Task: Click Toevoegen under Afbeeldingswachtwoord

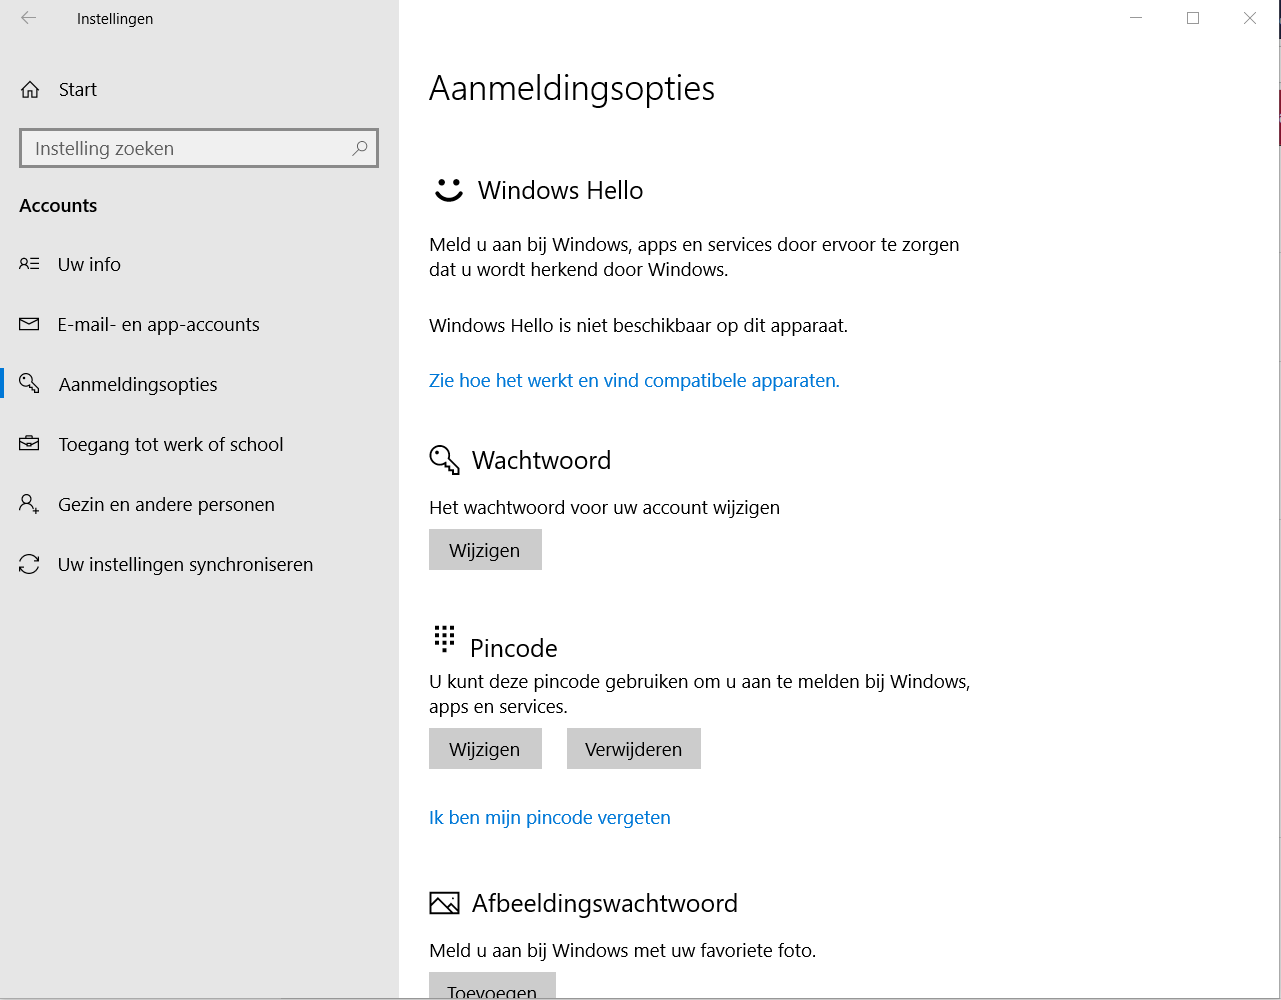Action: (492, 986)
